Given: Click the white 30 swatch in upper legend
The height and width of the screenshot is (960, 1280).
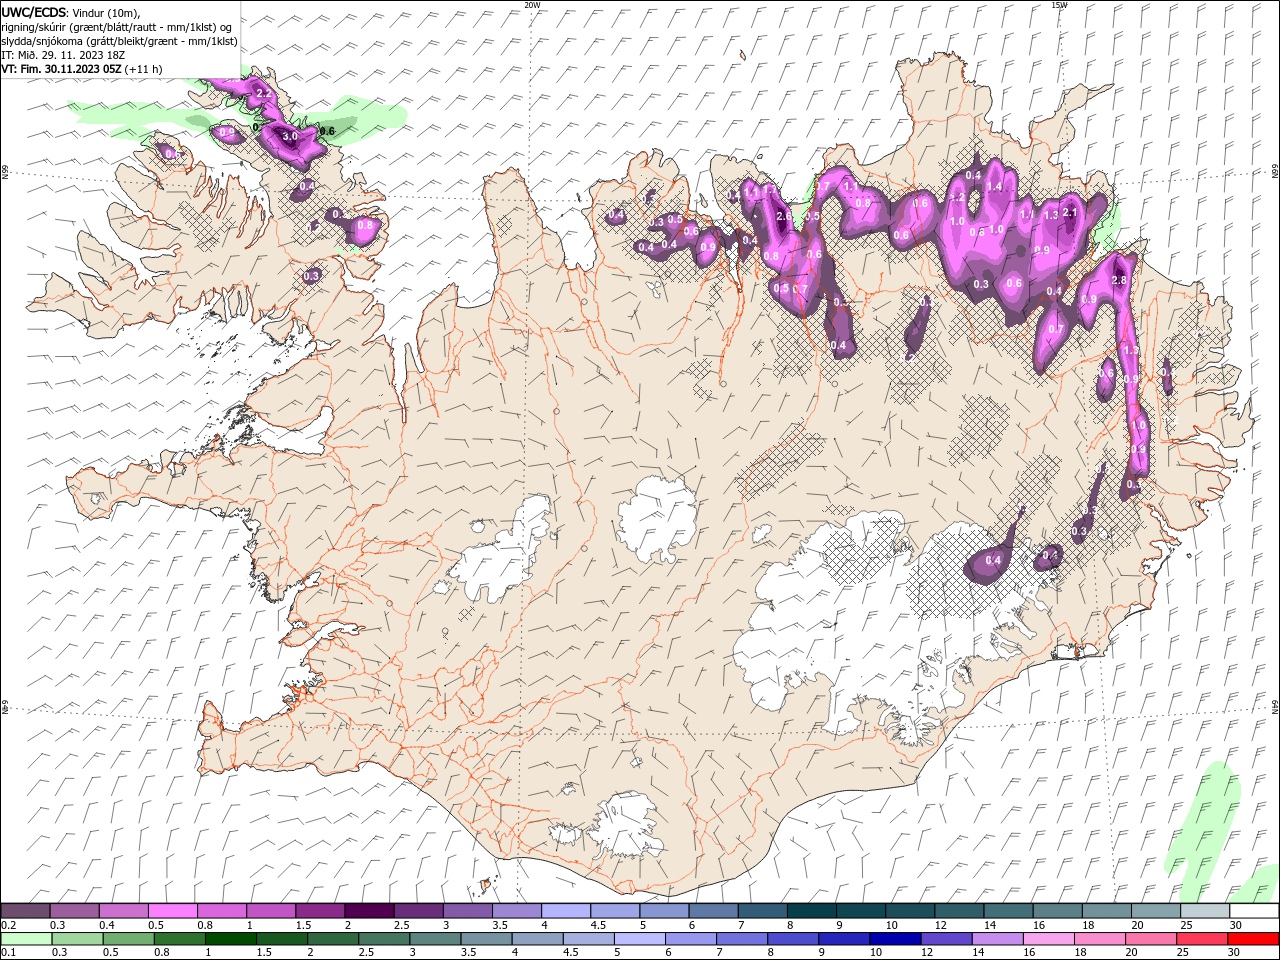Looking at the screenshot, I should click(1254, 911).
